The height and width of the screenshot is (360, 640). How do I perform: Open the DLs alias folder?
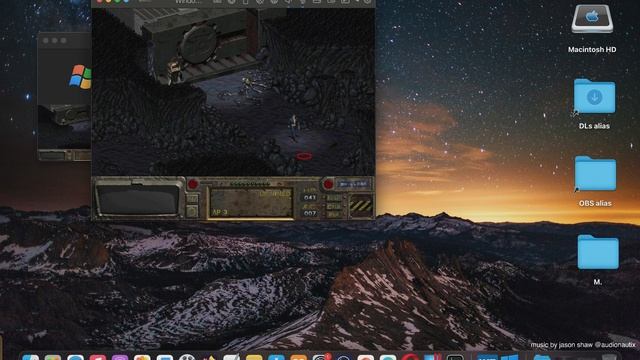tap(594, 96)
